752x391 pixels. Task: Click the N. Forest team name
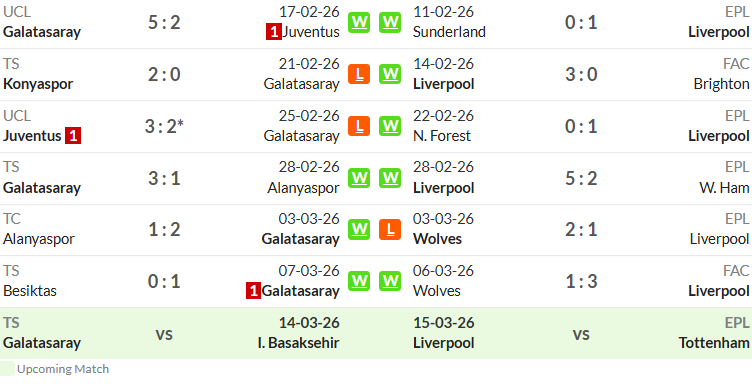click(x=442, y=136)
